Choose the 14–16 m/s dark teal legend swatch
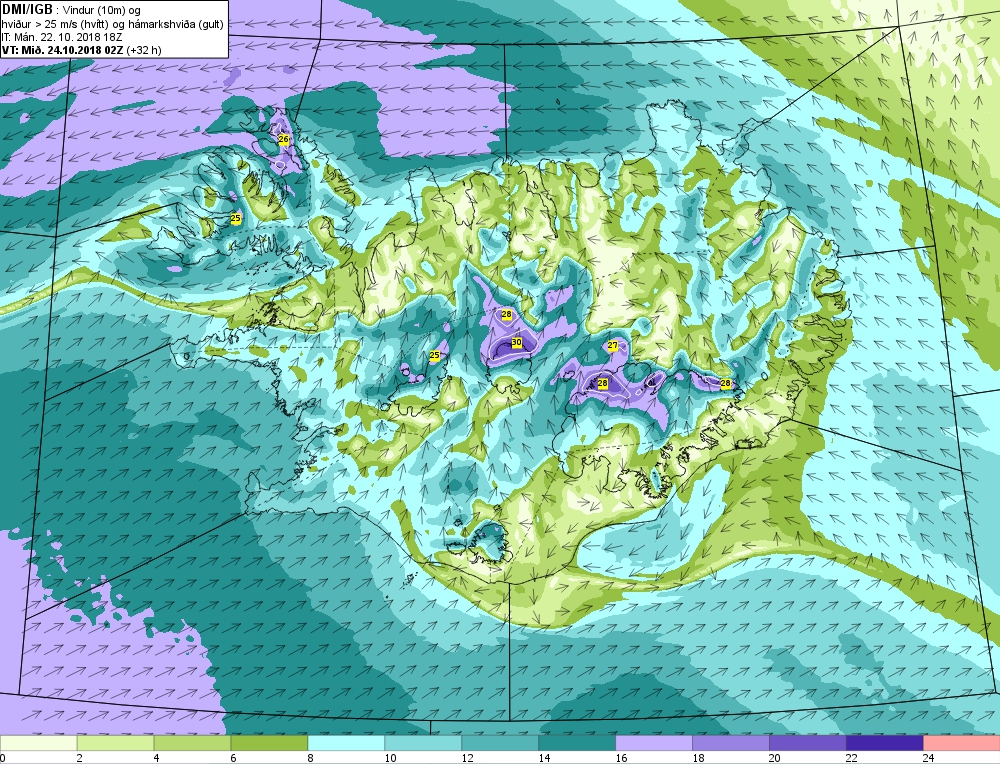The width and height of the screenshot is (1000, 764). click(577, 744)
